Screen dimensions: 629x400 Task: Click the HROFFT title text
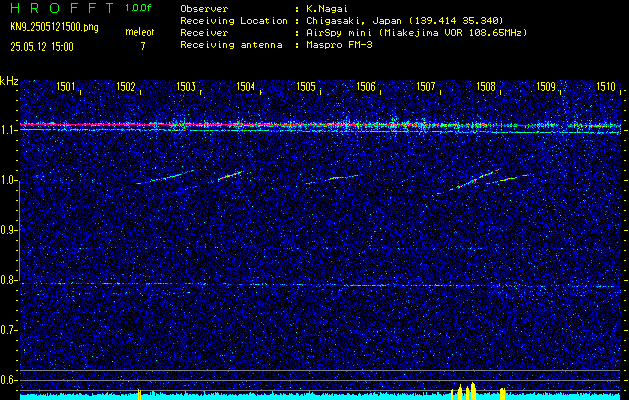point(62,8)
